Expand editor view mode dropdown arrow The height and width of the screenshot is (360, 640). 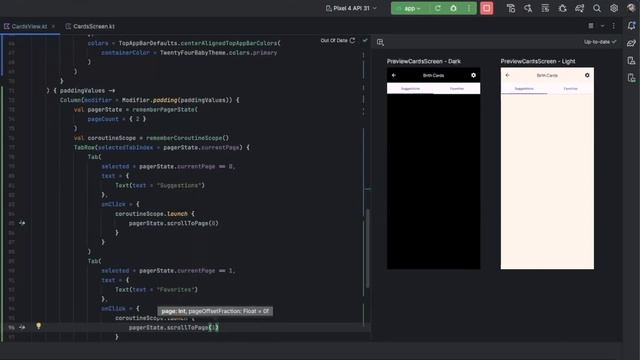[602, 26]
